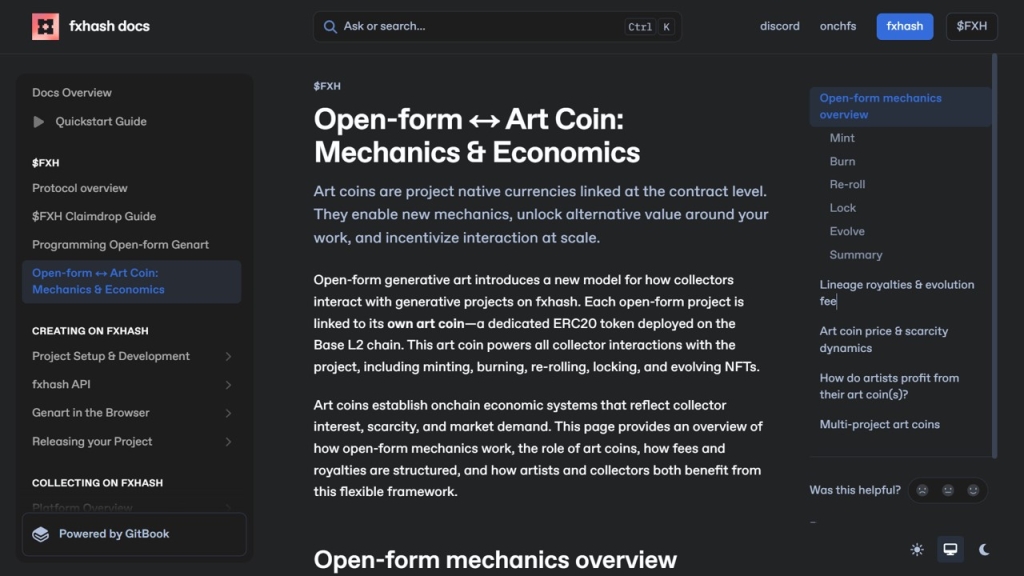This screenshot has width=1024, height=576.
Task: Switch to light theme sun icon
Action: [917, 549]
